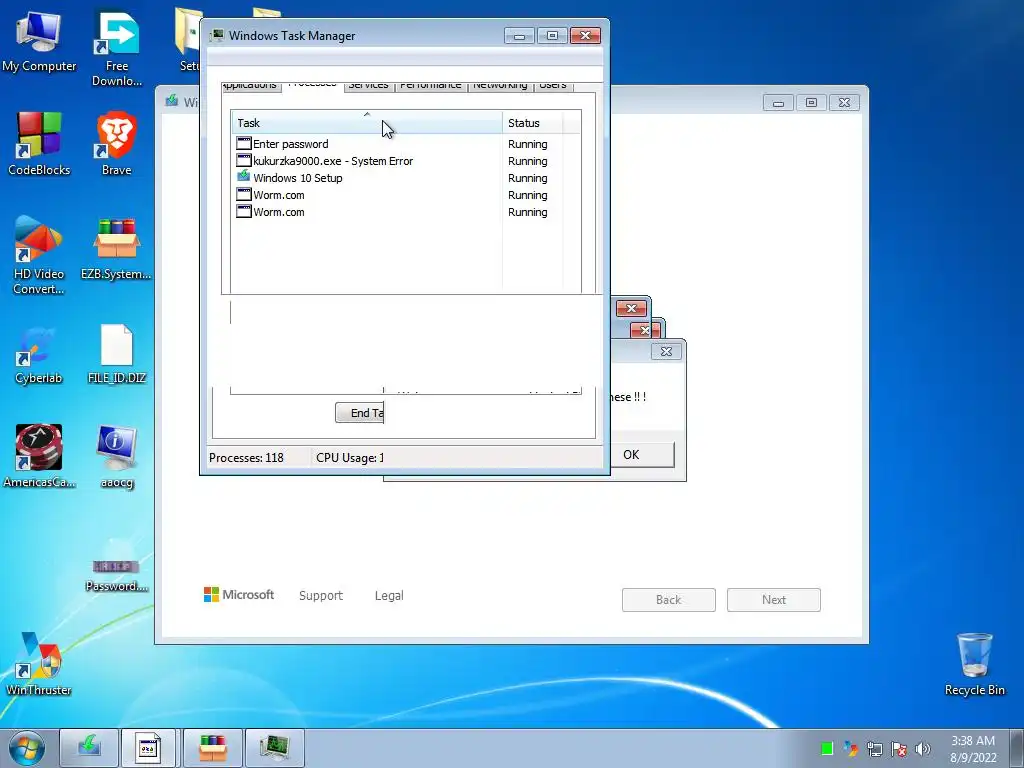Screen dimensions: 1024x768
Task: Click Next in Windows 10 Setup
Action: pos(774,600)
